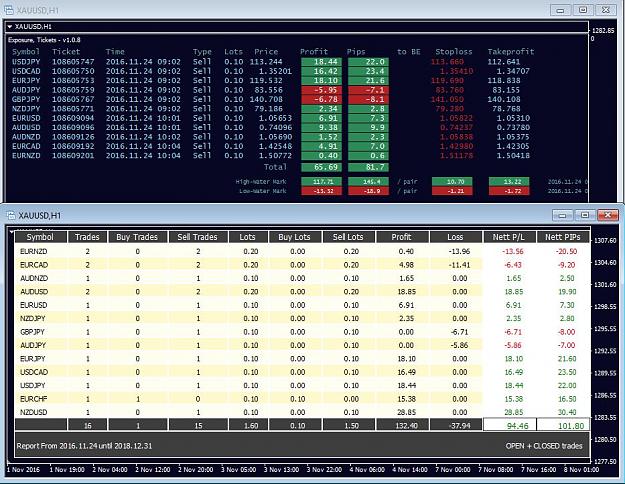Click the Total pips cell 81.7
The image size is (625, 484).
click(368, 167)
